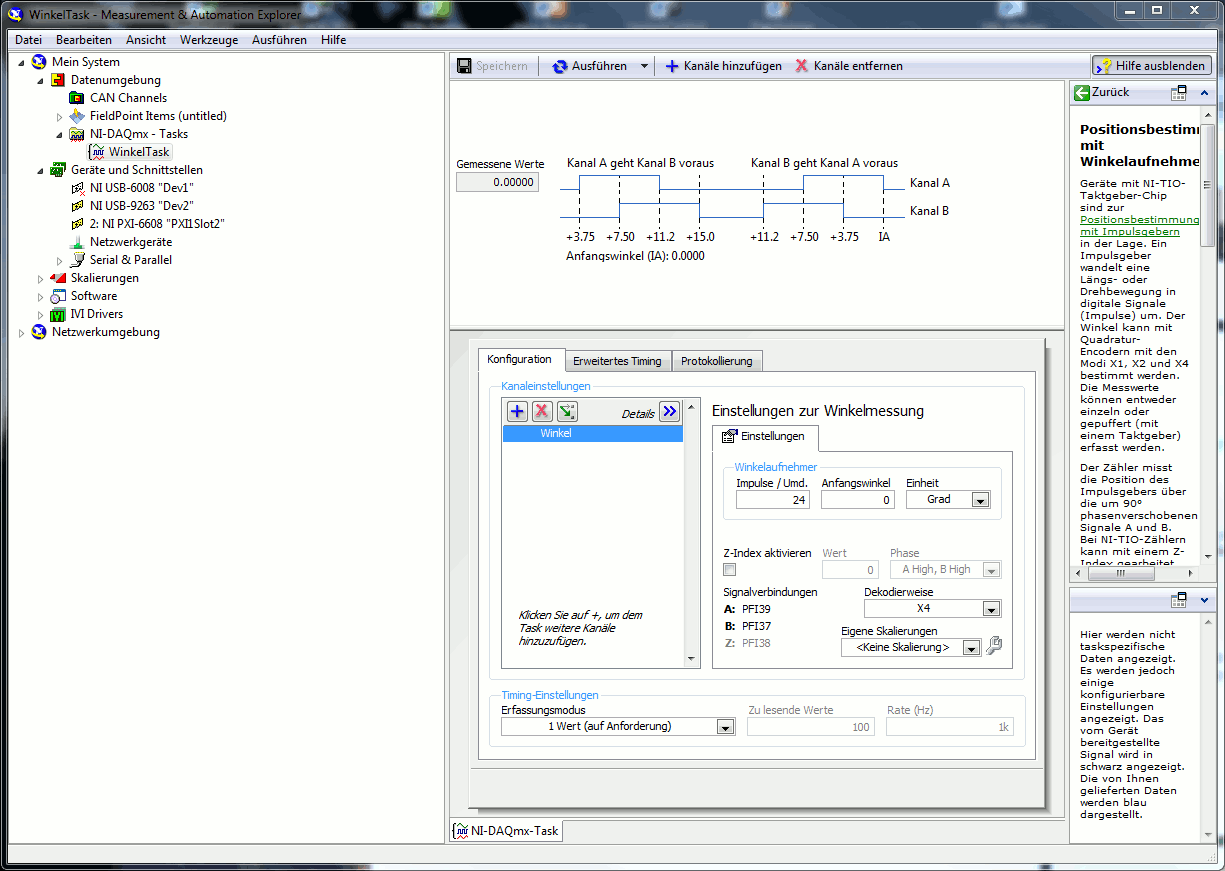The width and height of the screenshot is (1225, 871).
Task: Click the IVI Drivers icon
Action: pyautogui.click(x=58, y=314)
